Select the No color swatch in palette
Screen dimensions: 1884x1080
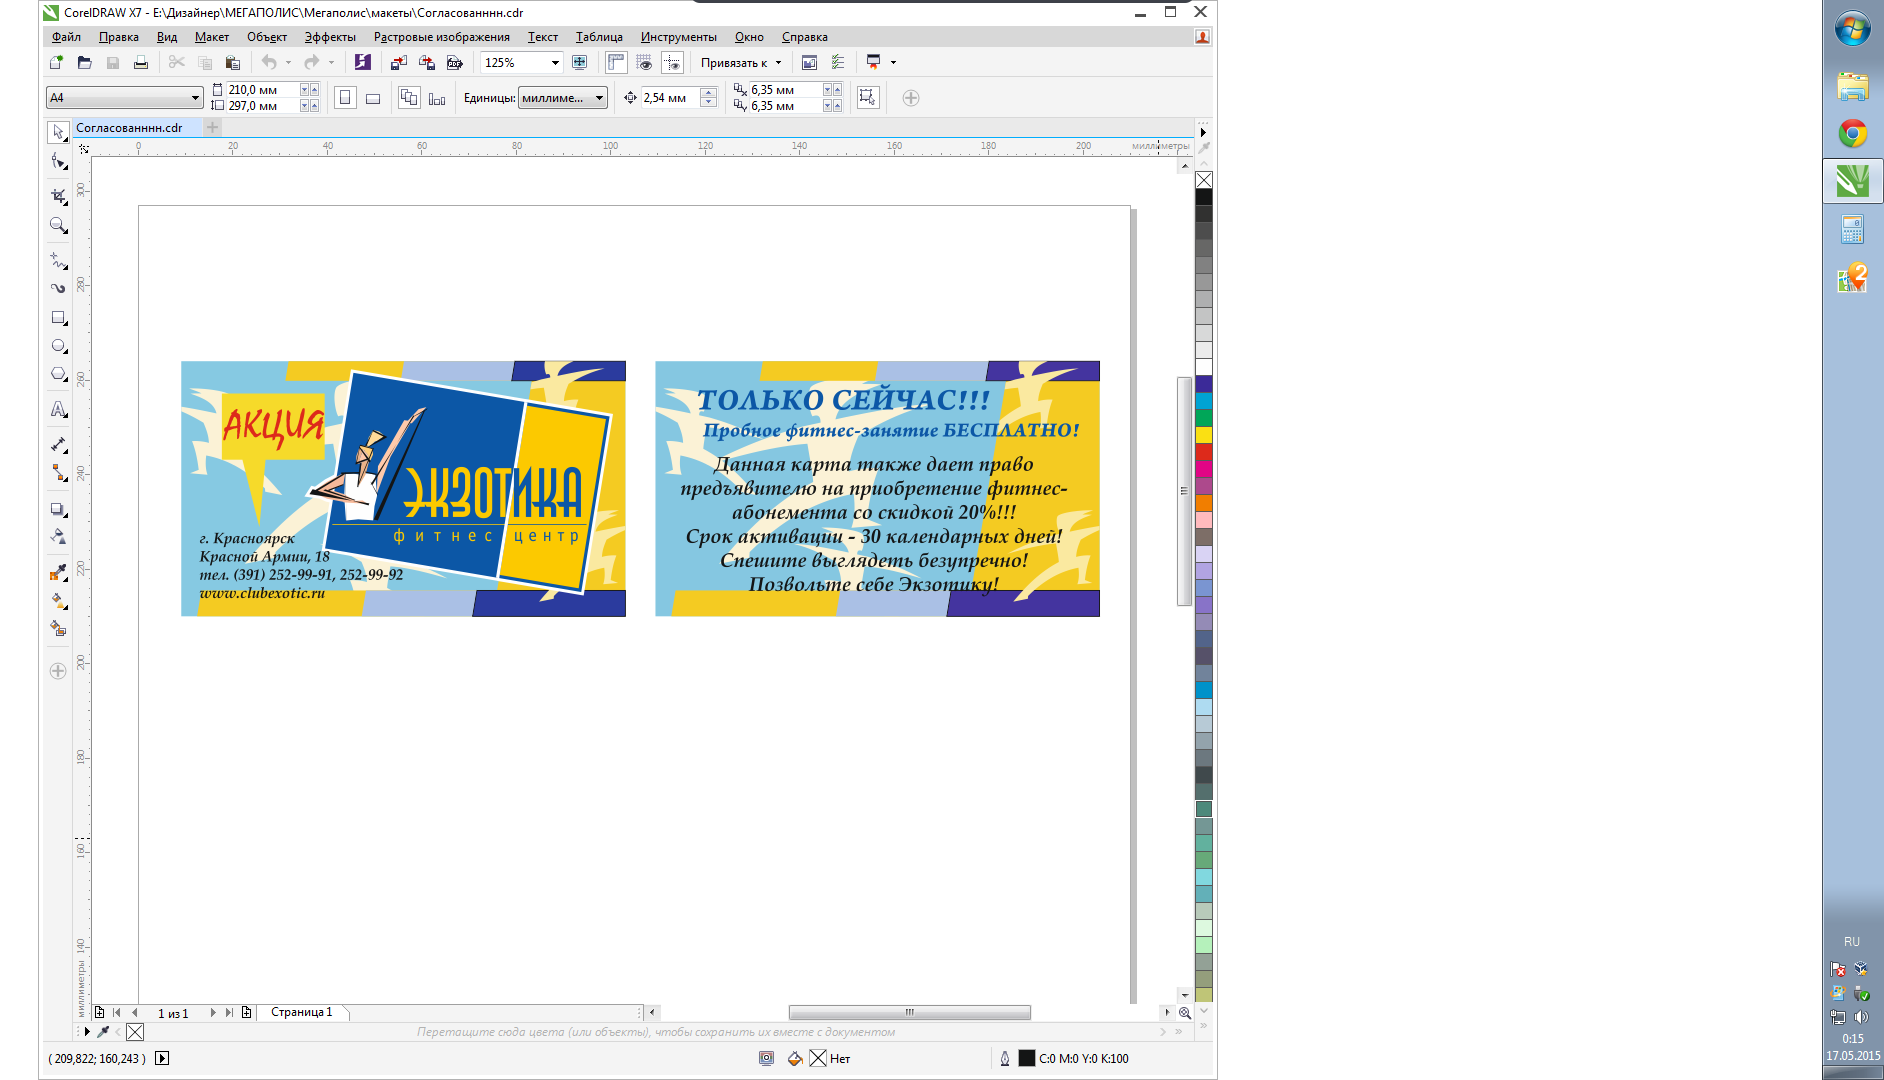click(1204, 180)
